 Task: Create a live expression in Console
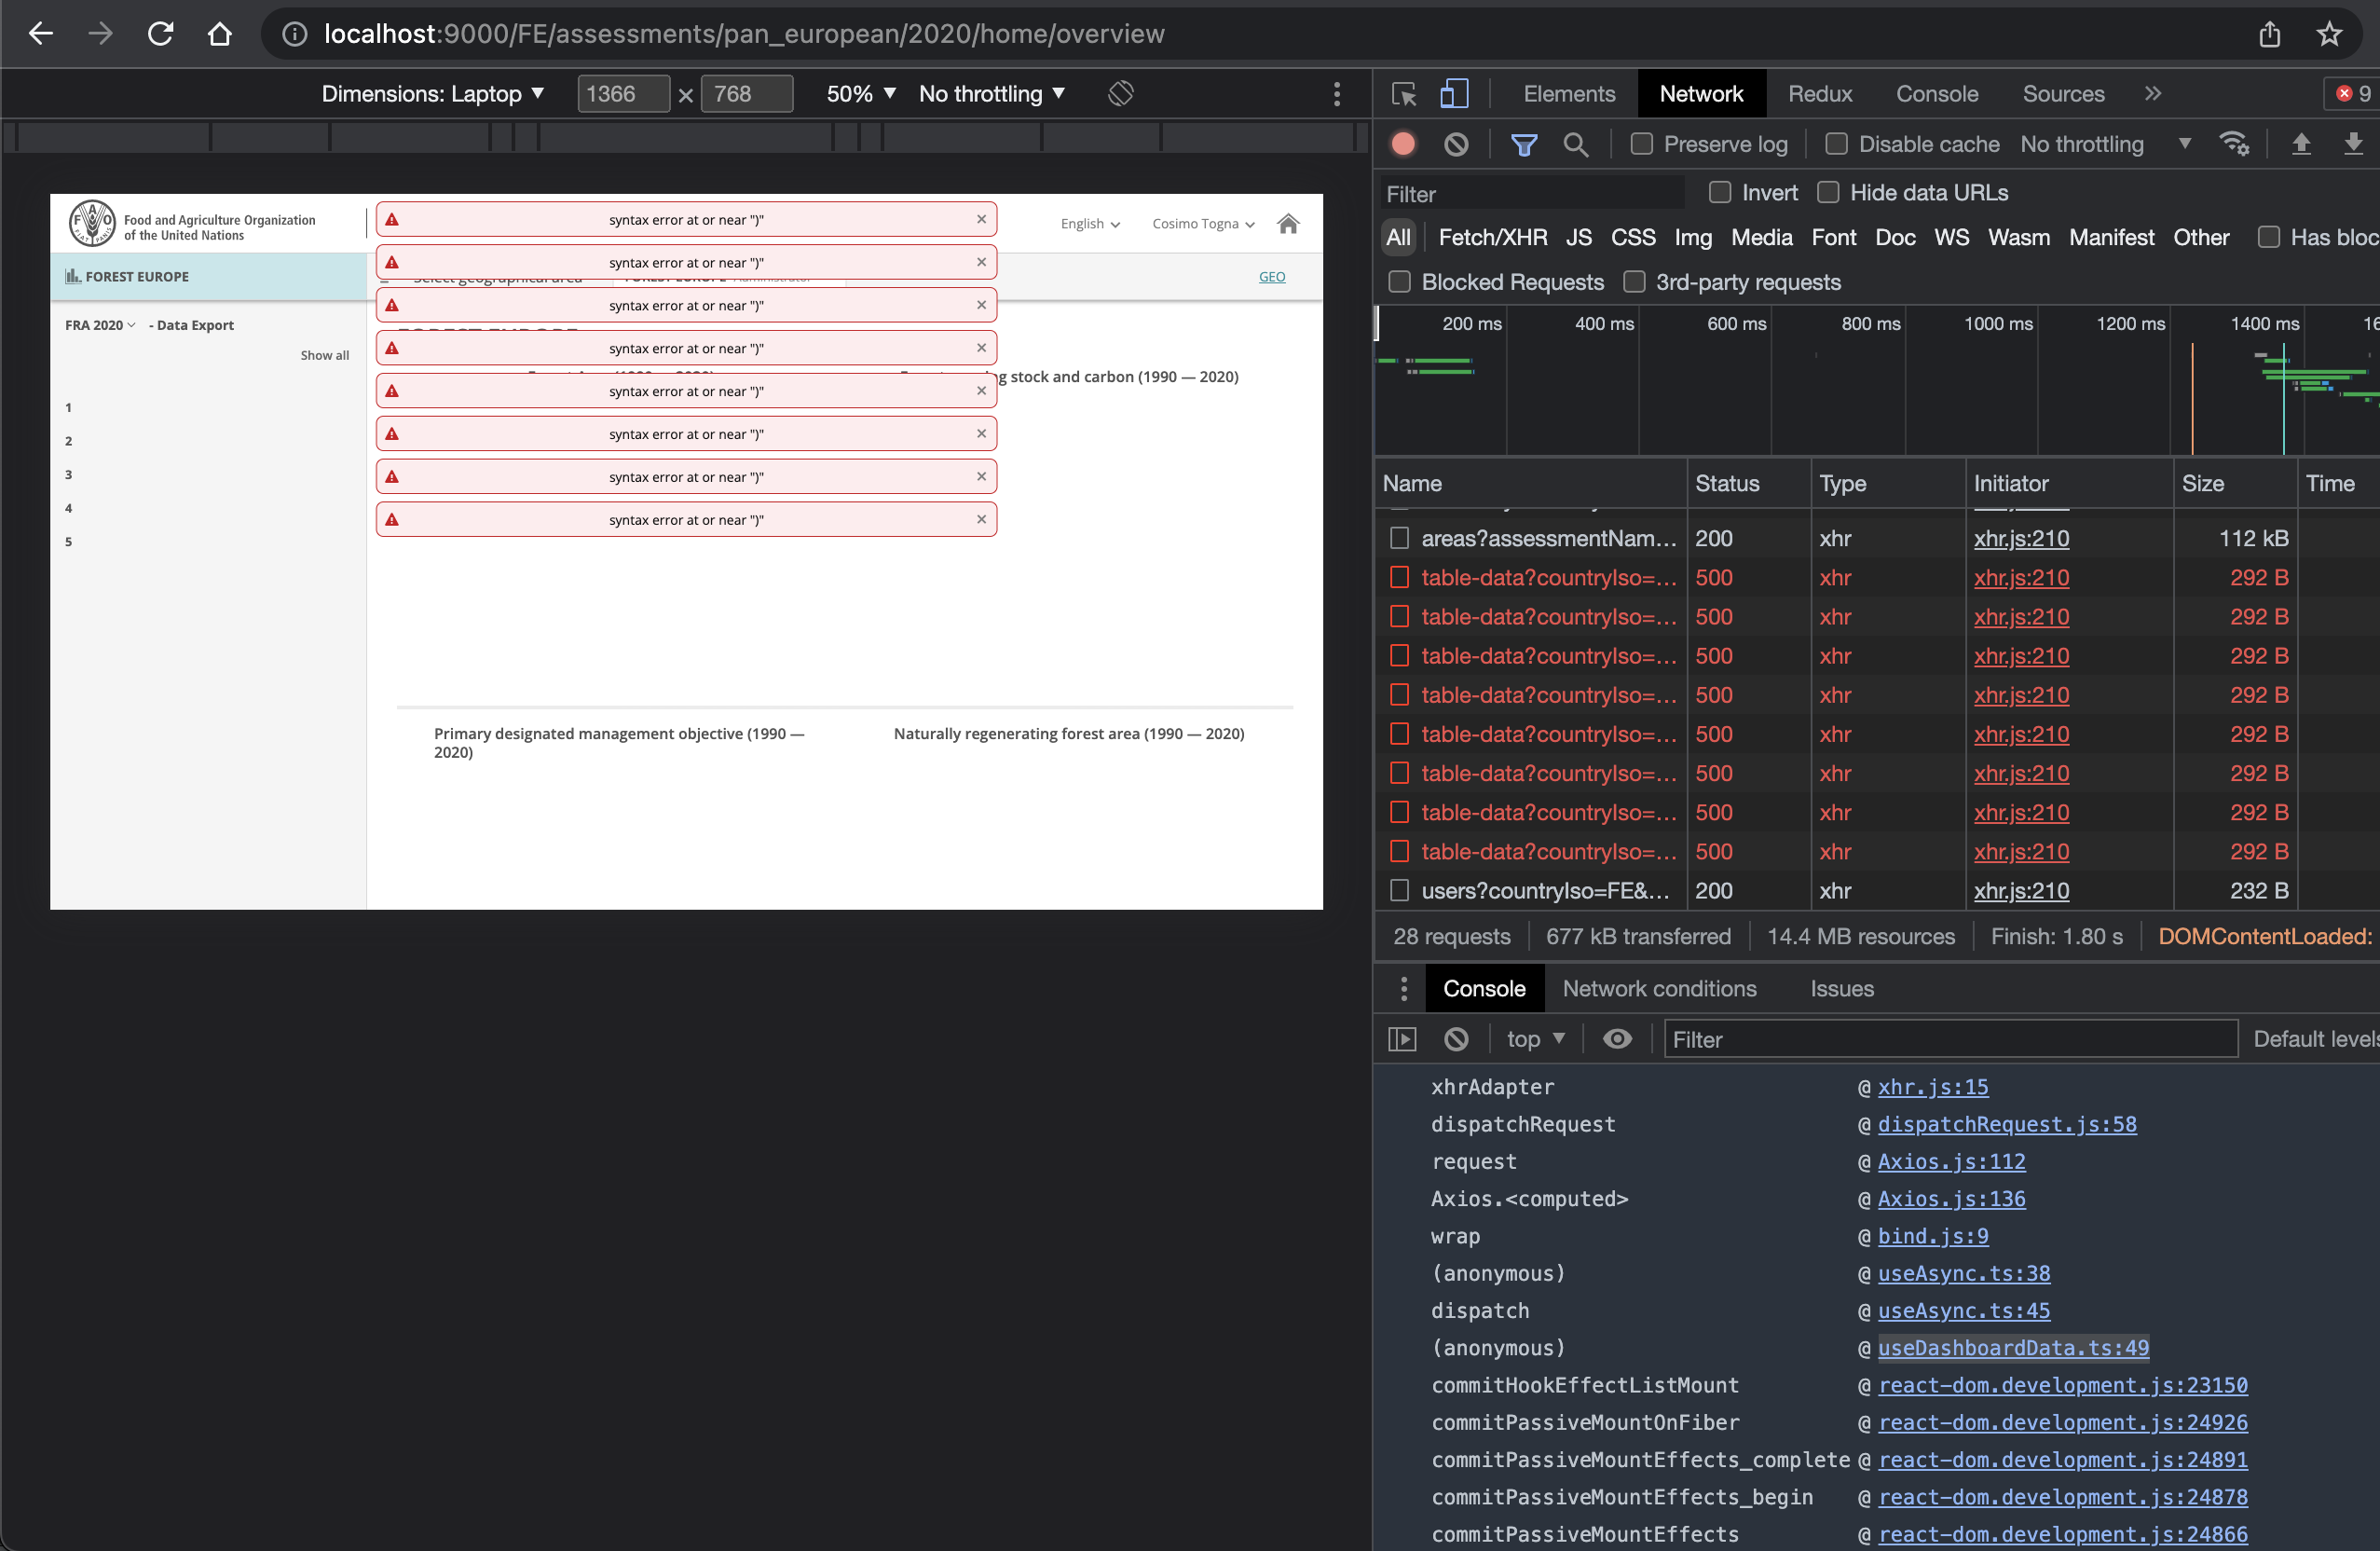click(x=1617, y=1039)
